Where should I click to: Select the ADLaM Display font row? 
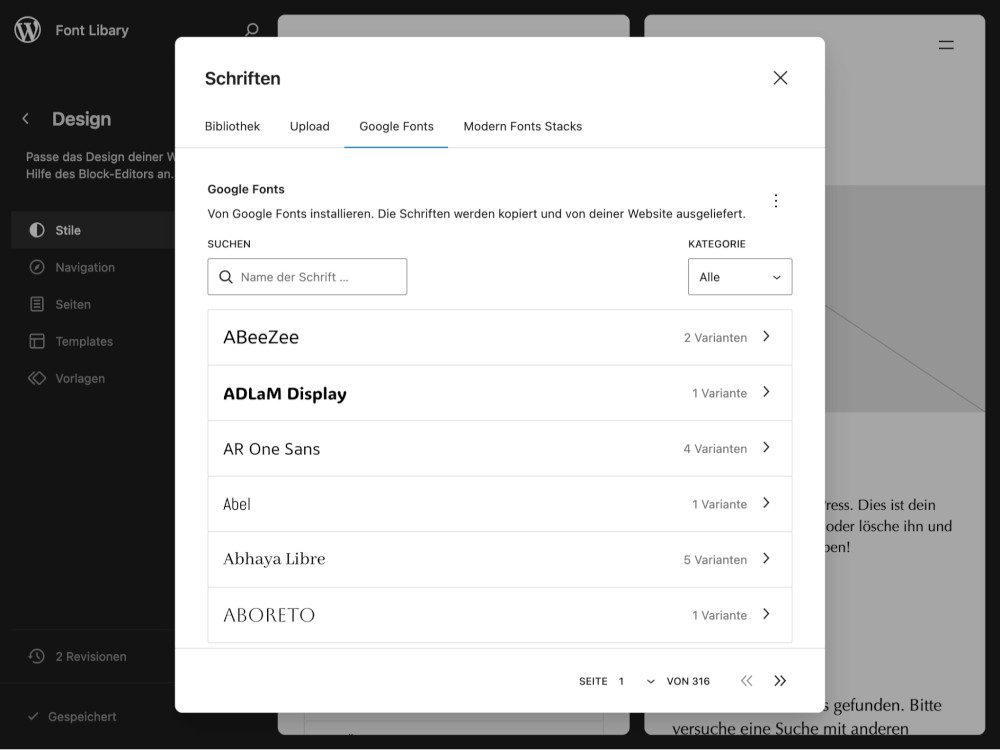pyautogui.click(x=499, y=393)
